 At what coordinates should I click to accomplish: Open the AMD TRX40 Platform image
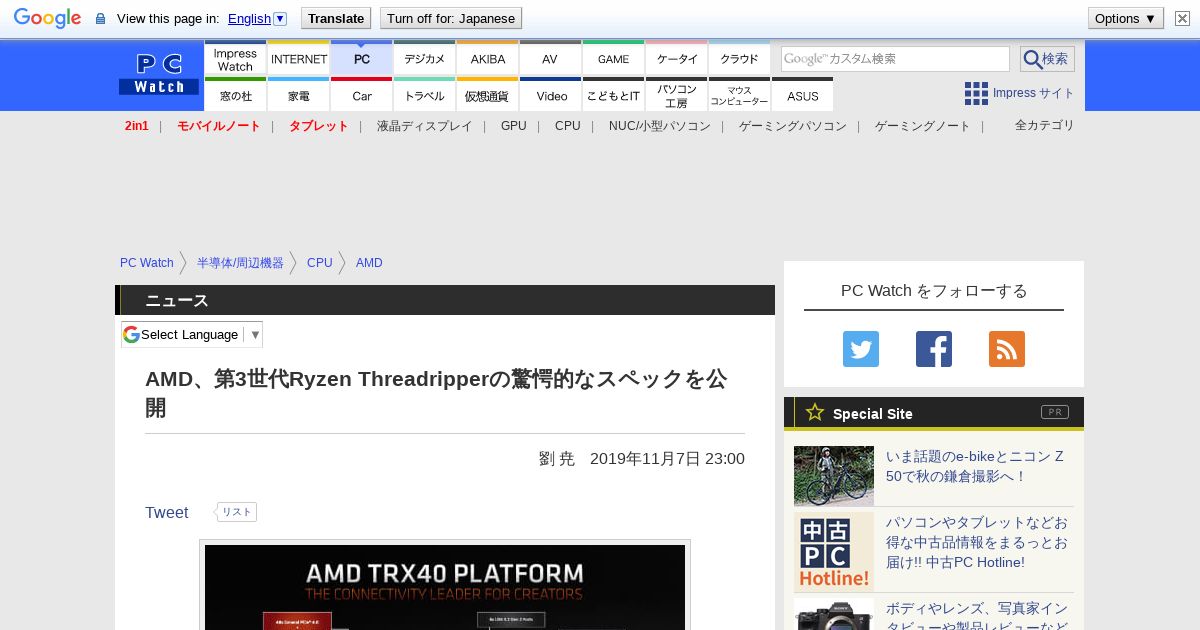coord(445,587)
